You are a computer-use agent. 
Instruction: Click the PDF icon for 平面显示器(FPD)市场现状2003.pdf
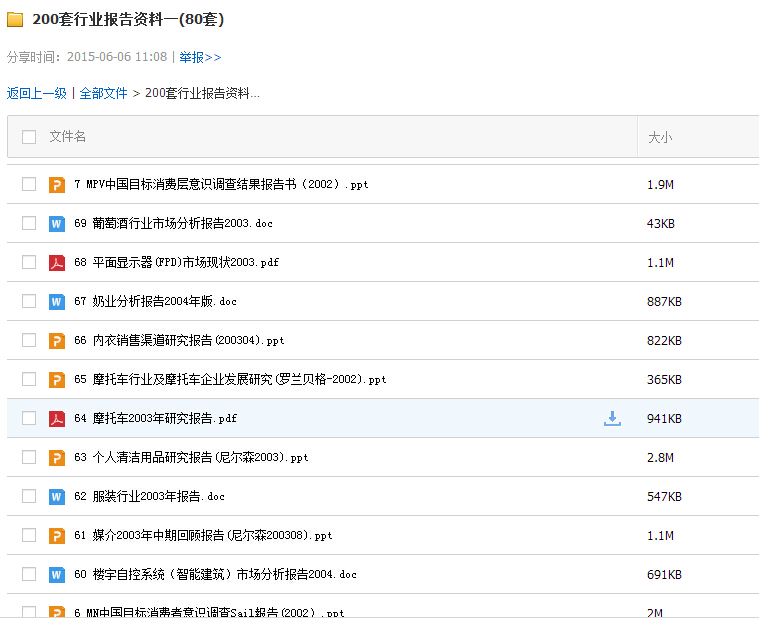coord(57,262)
